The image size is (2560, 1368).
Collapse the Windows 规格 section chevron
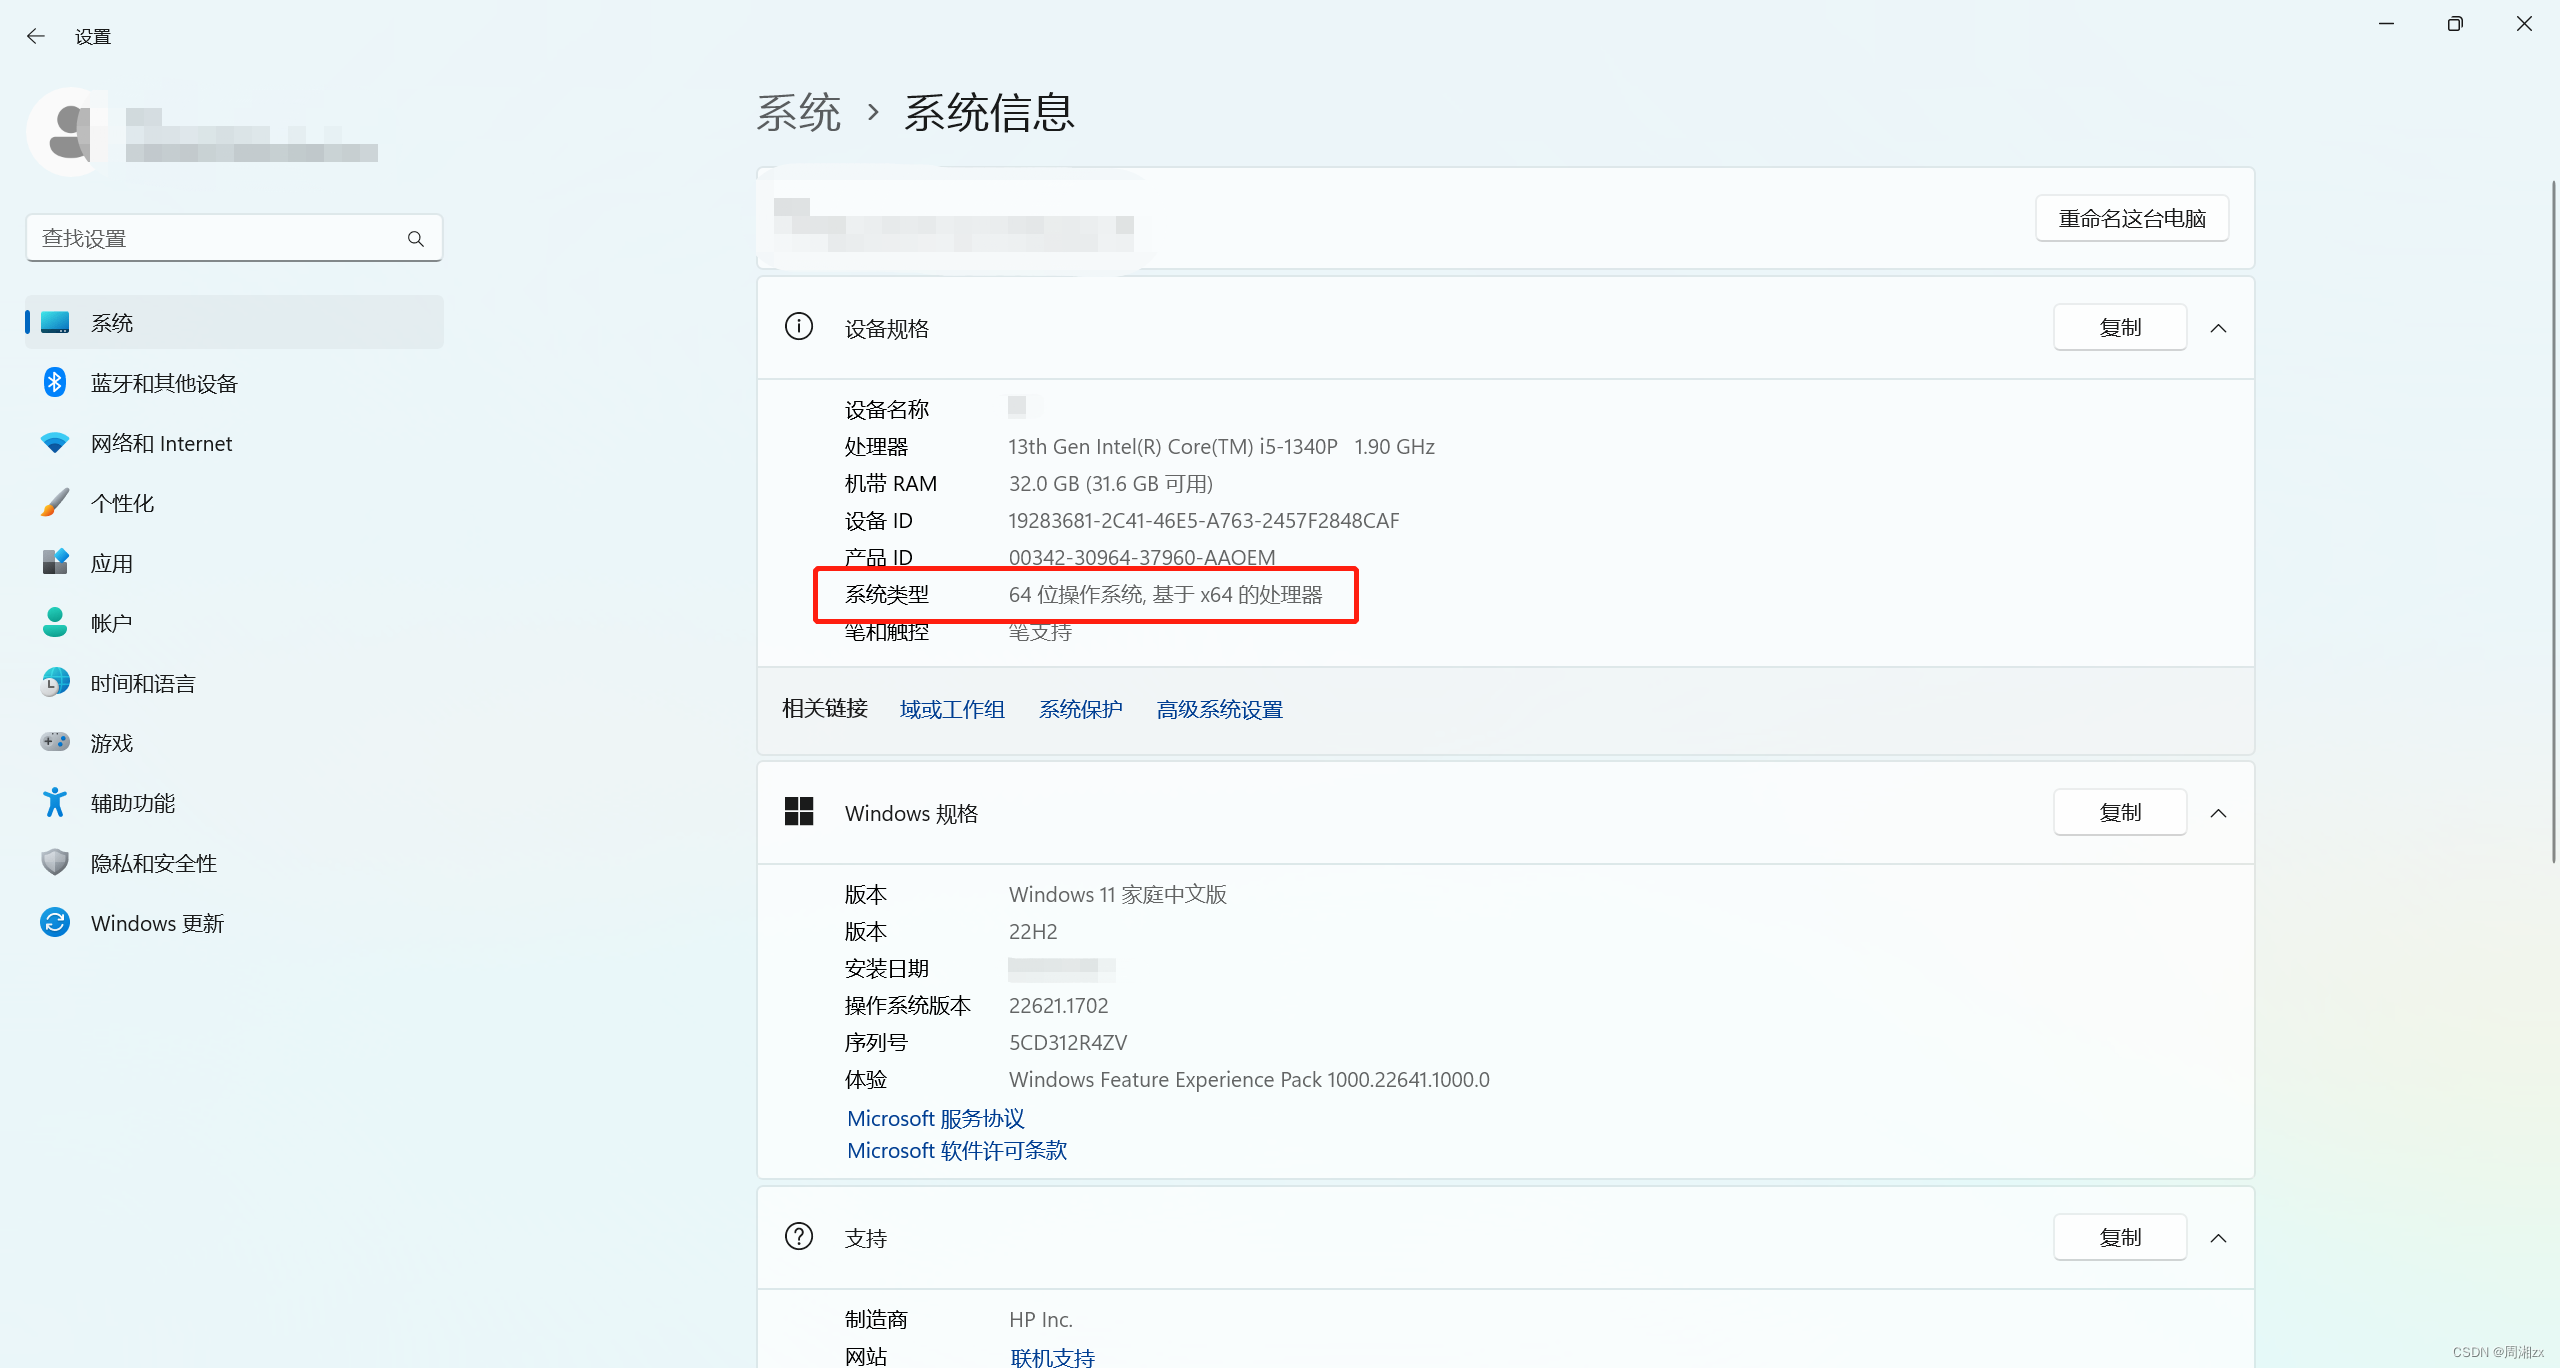(x=2219, y=813)
